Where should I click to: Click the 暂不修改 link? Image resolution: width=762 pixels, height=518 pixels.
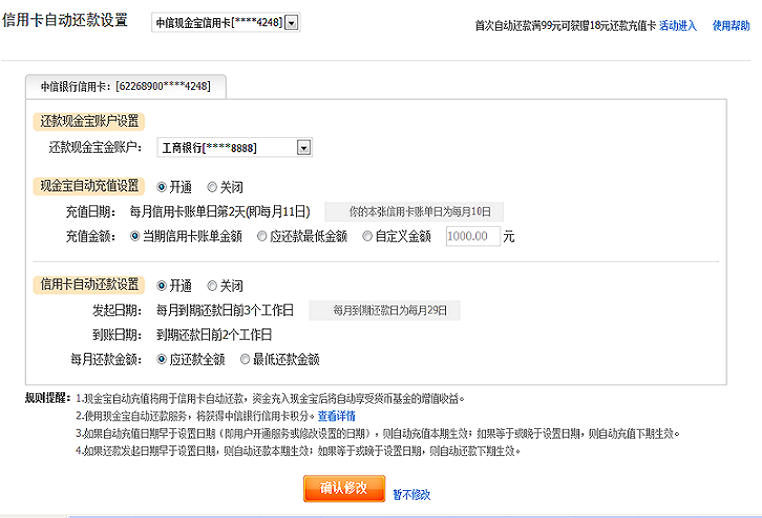[x=411, y=493]
